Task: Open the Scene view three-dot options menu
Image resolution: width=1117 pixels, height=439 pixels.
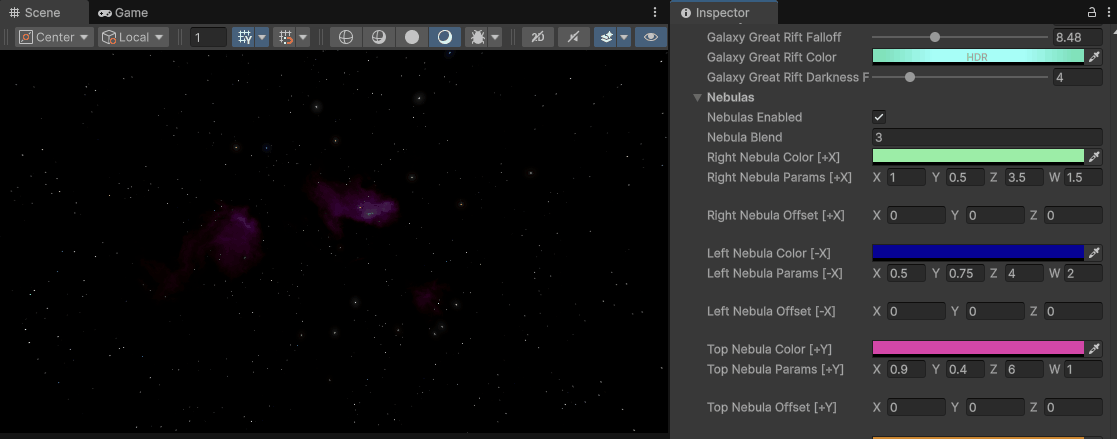Action: point(655,12)
